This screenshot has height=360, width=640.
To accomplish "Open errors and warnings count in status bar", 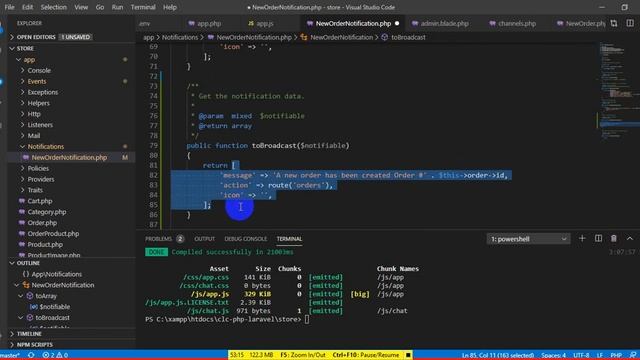I will [55, 355].
